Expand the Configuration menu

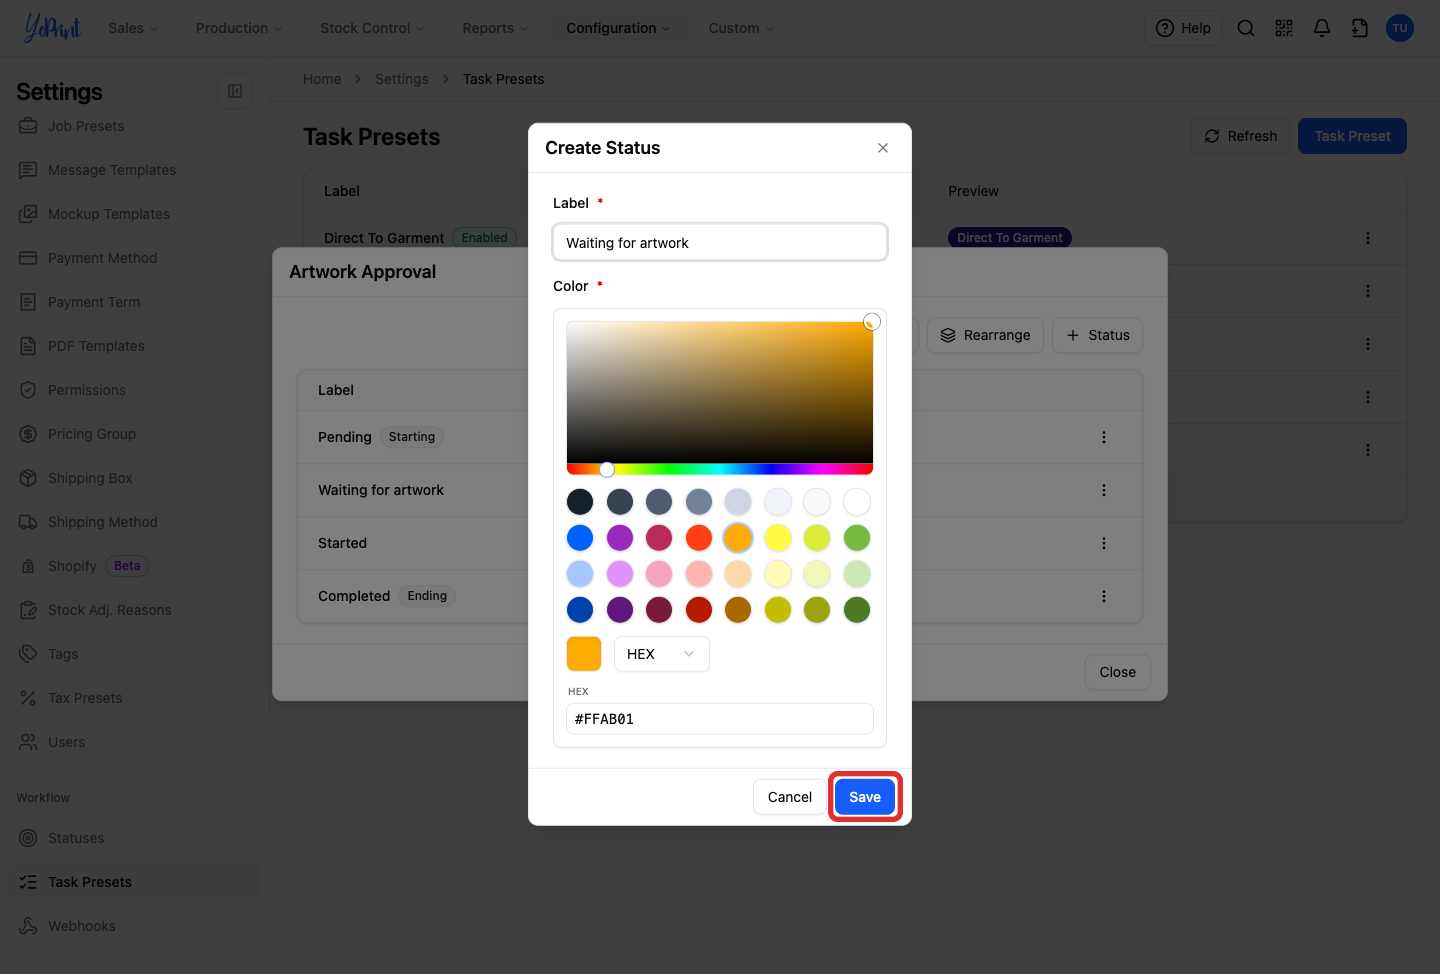click(x=618, y=28)
